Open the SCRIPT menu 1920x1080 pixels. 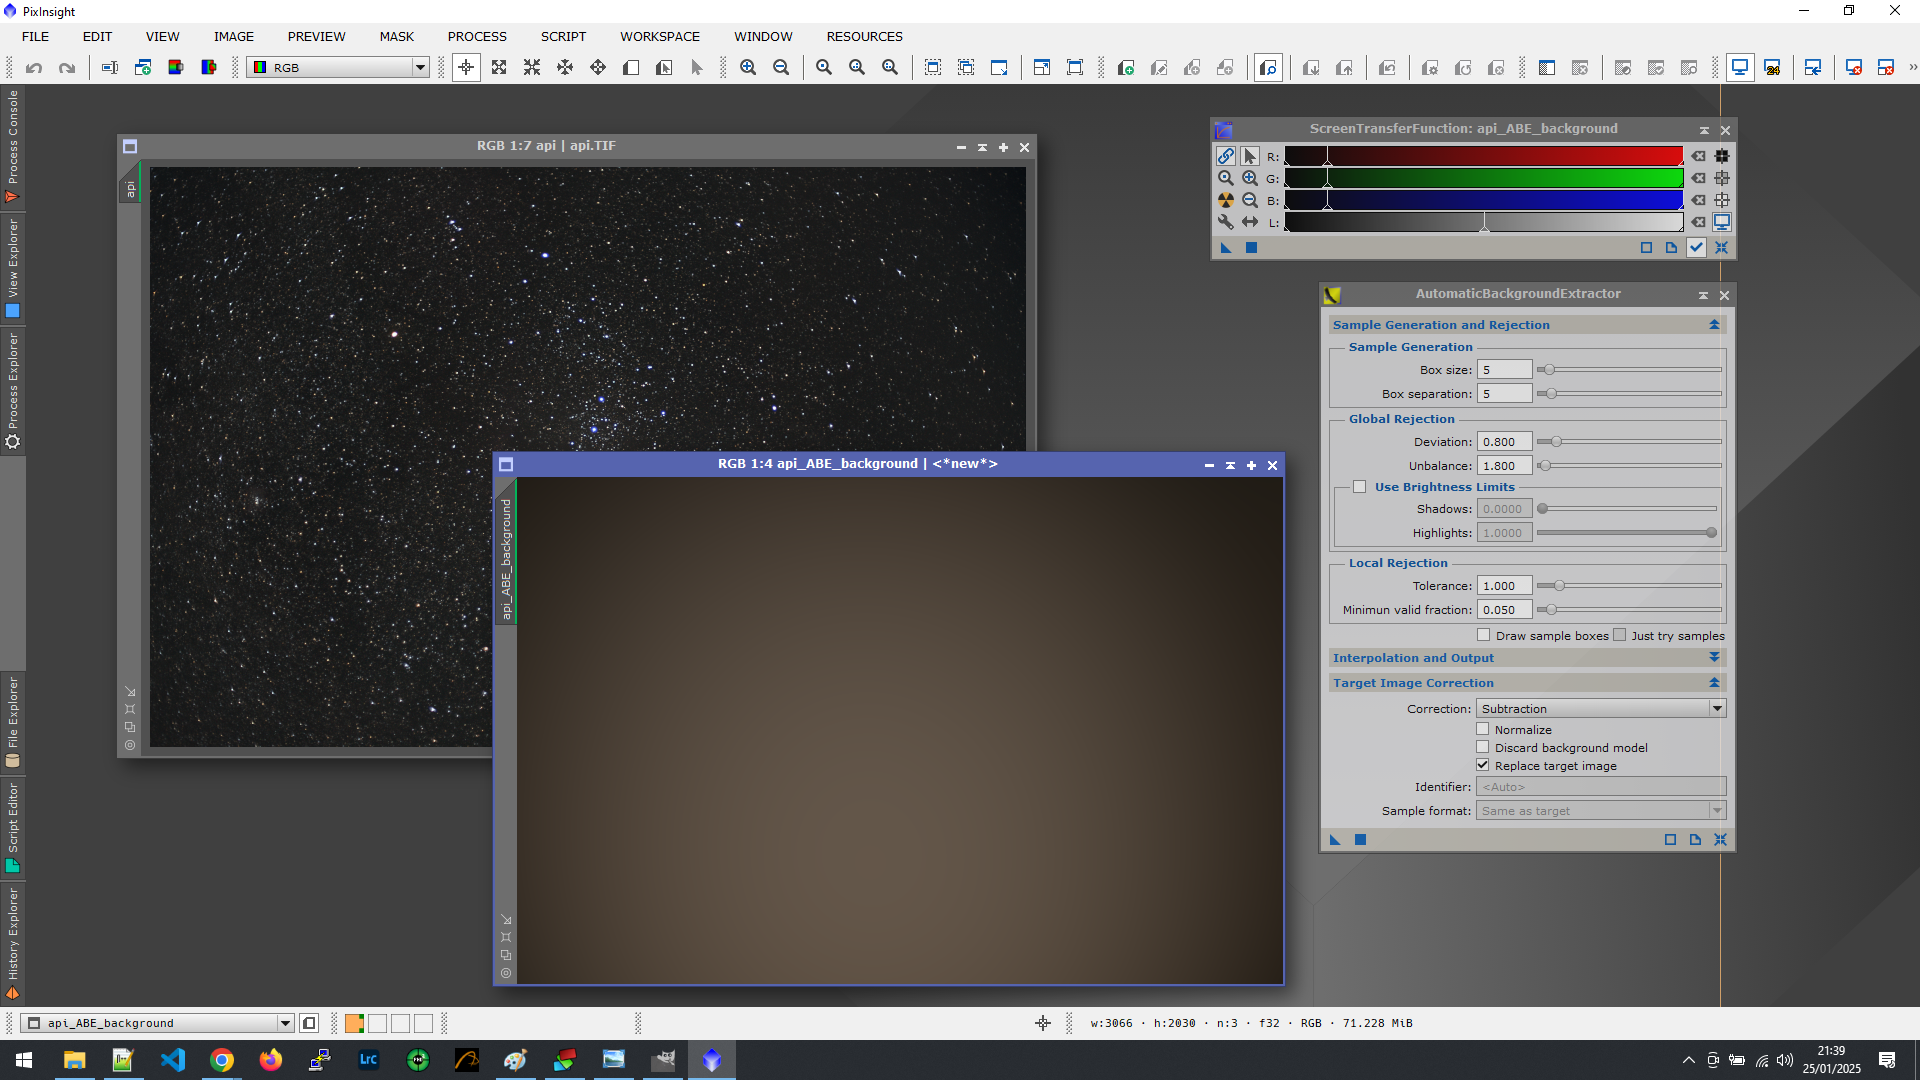563,37
